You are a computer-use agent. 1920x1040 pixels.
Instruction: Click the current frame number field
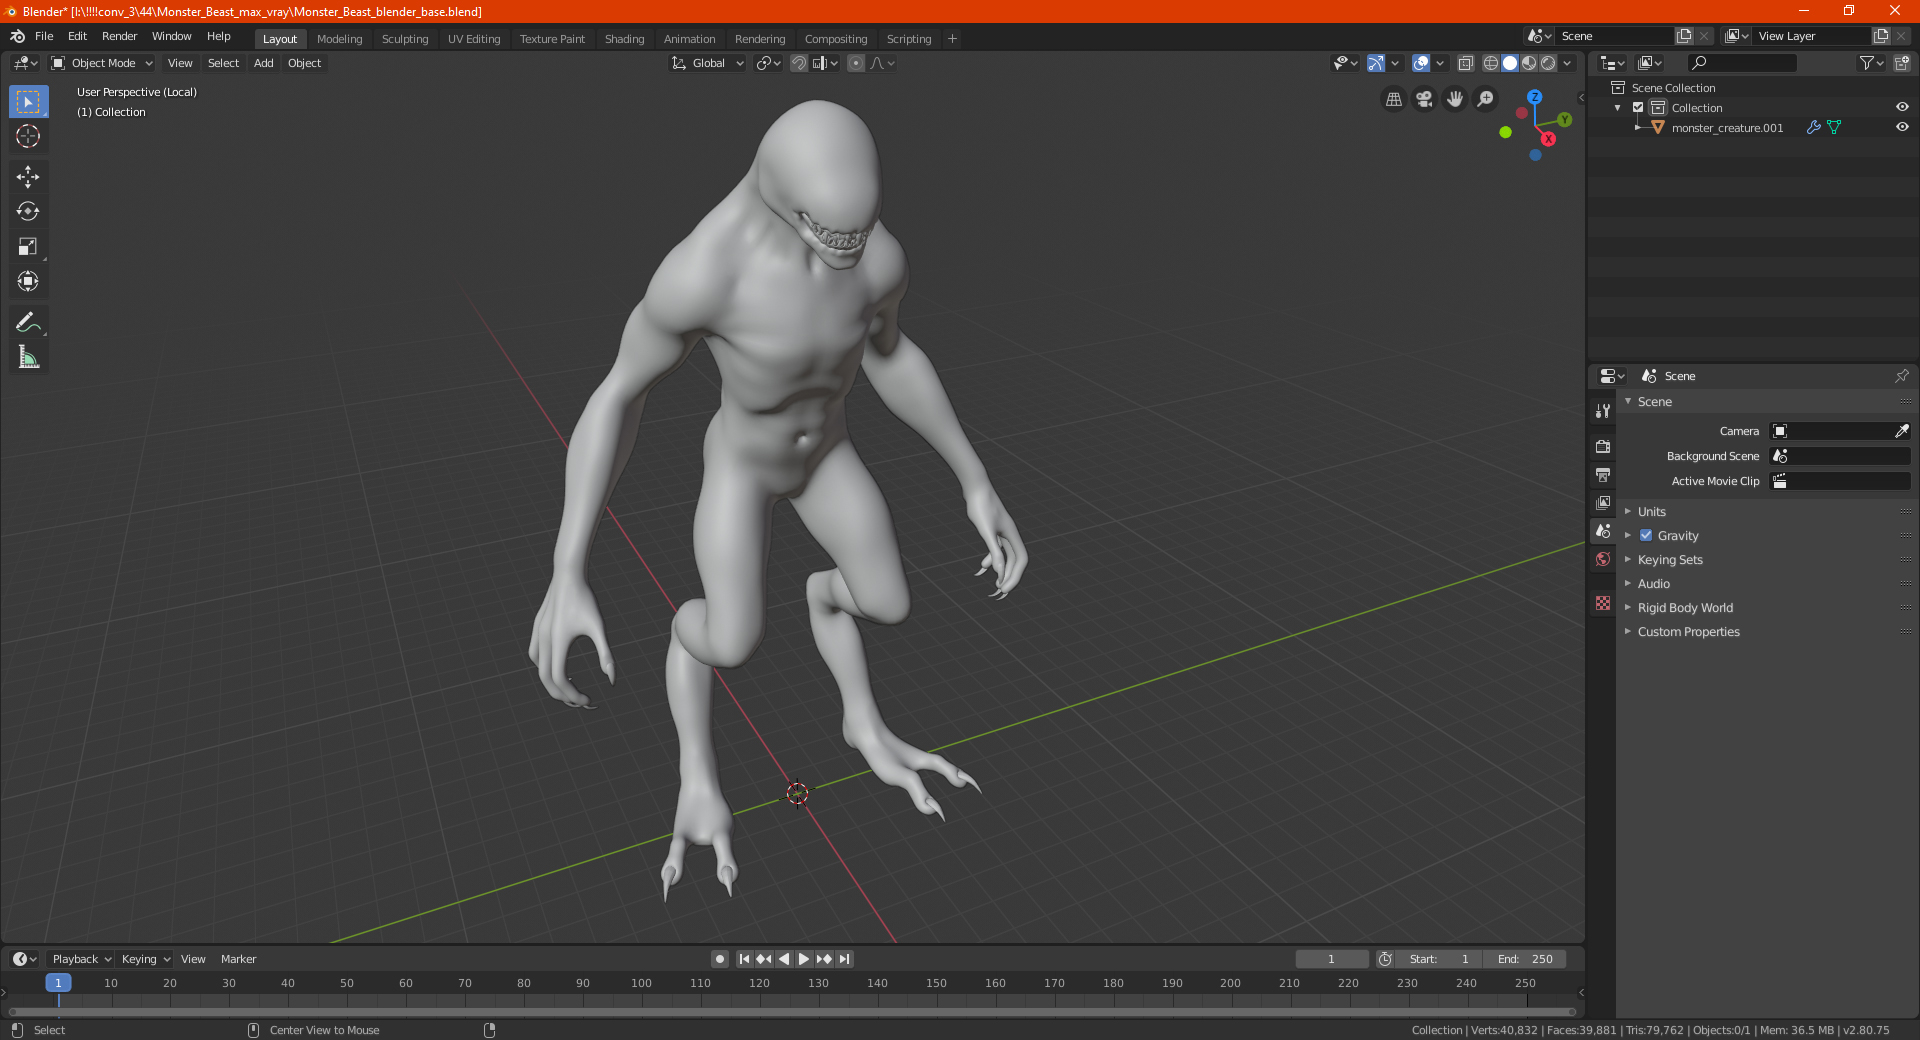[x=1331, y=959]
